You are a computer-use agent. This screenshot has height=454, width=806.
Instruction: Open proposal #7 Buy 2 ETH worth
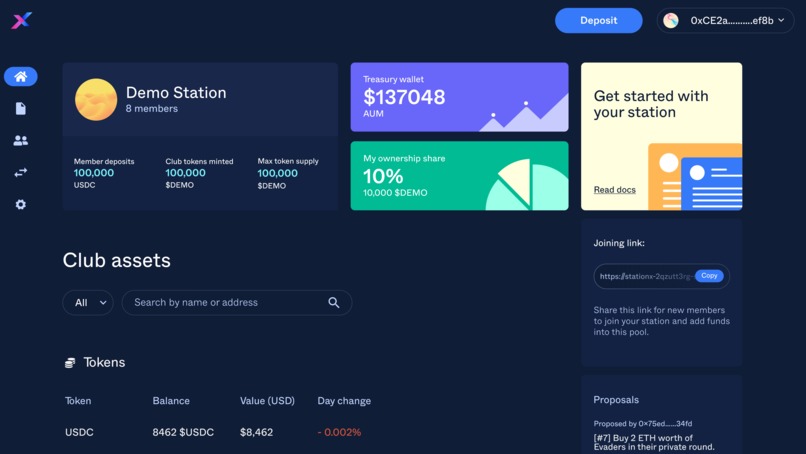(x=654, y=442)
